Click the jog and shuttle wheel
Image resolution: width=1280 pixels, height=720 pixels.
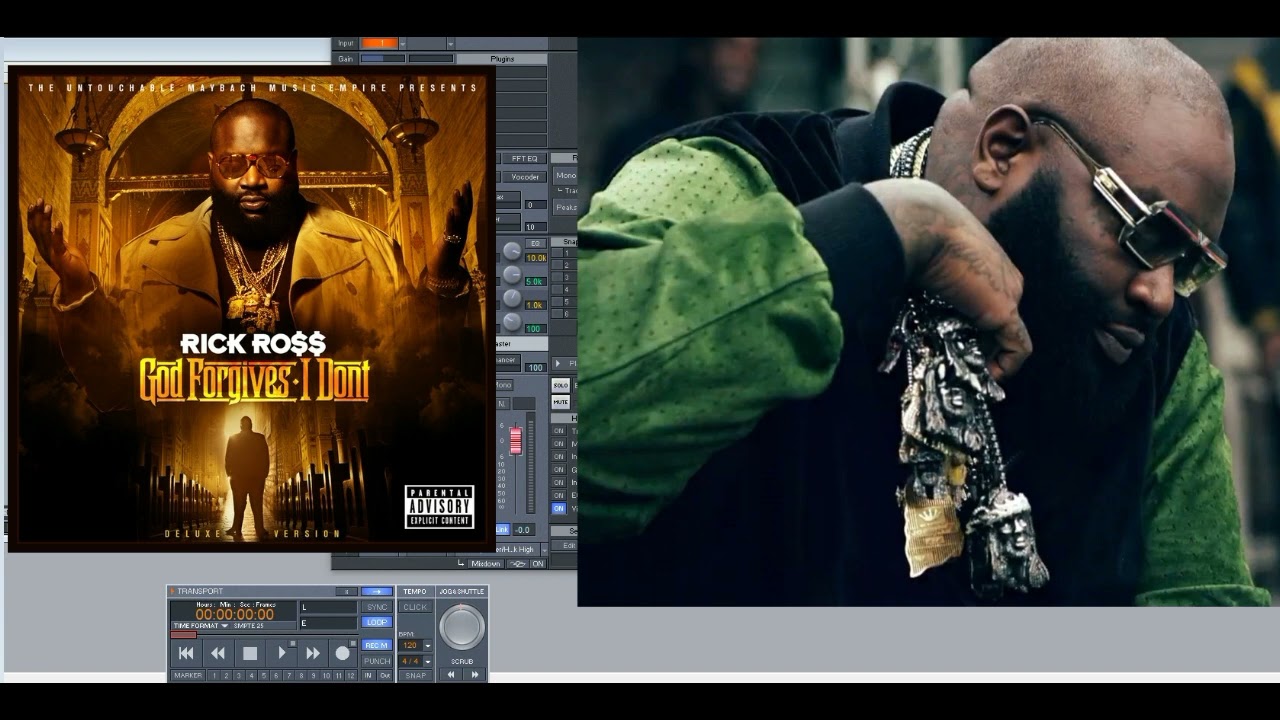(x=462, y=627)
